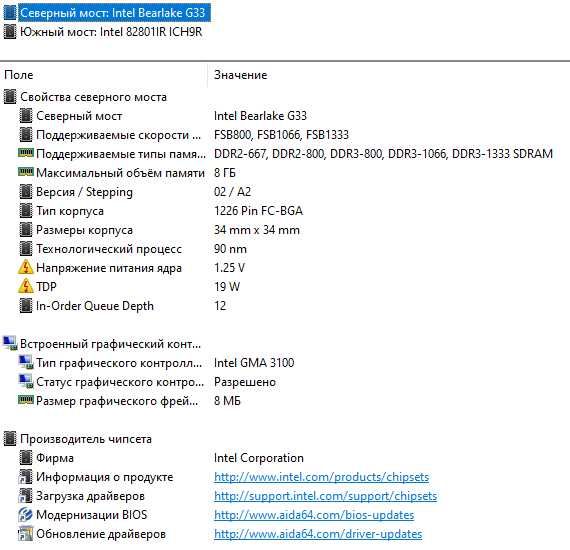Select the Северный мост field label
Image resolution: width=570 pixels, height=550 pixels.
79,116
